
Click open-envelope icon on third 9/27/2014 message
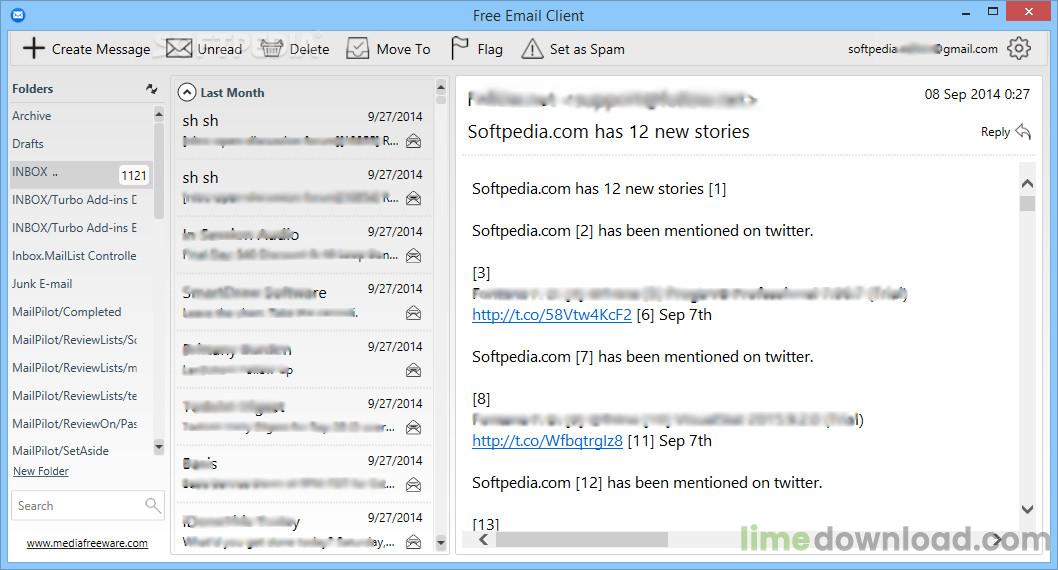(414, 256)
